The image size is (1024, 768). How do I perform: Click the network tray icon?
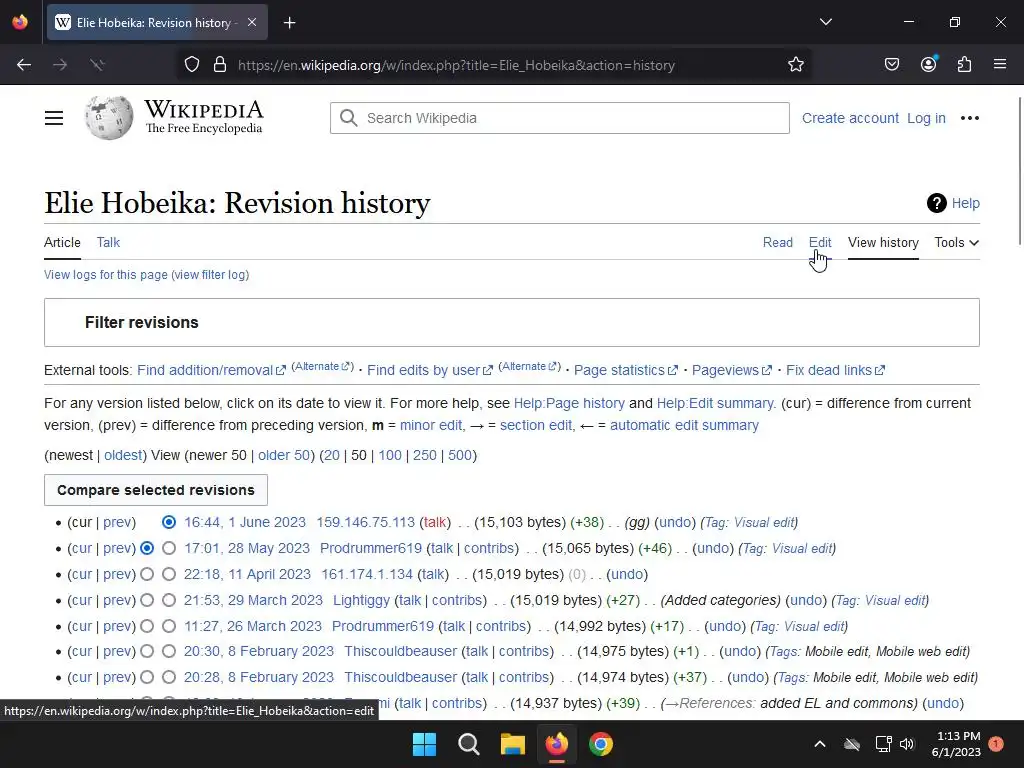click(x=883, y=744)
